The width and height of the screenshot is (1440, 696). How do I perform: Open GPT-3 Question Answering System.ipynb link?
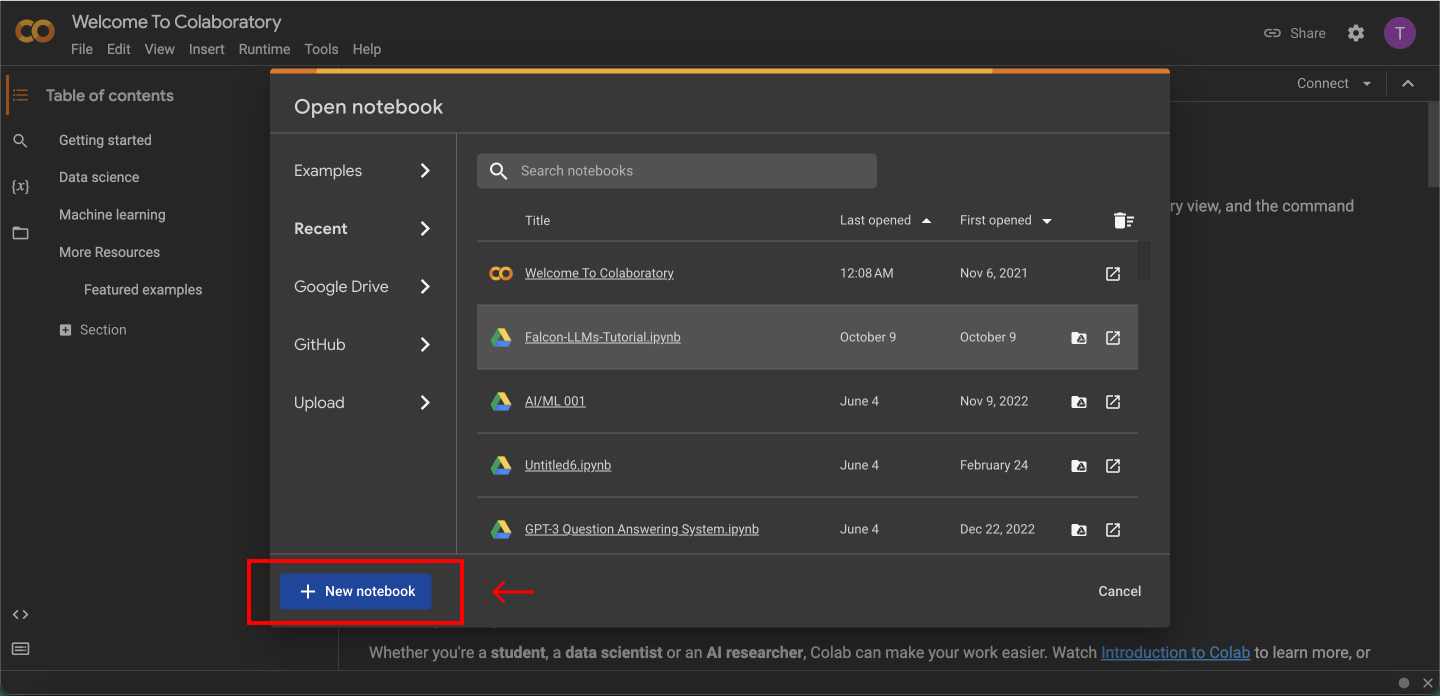(x=642, y=529)
